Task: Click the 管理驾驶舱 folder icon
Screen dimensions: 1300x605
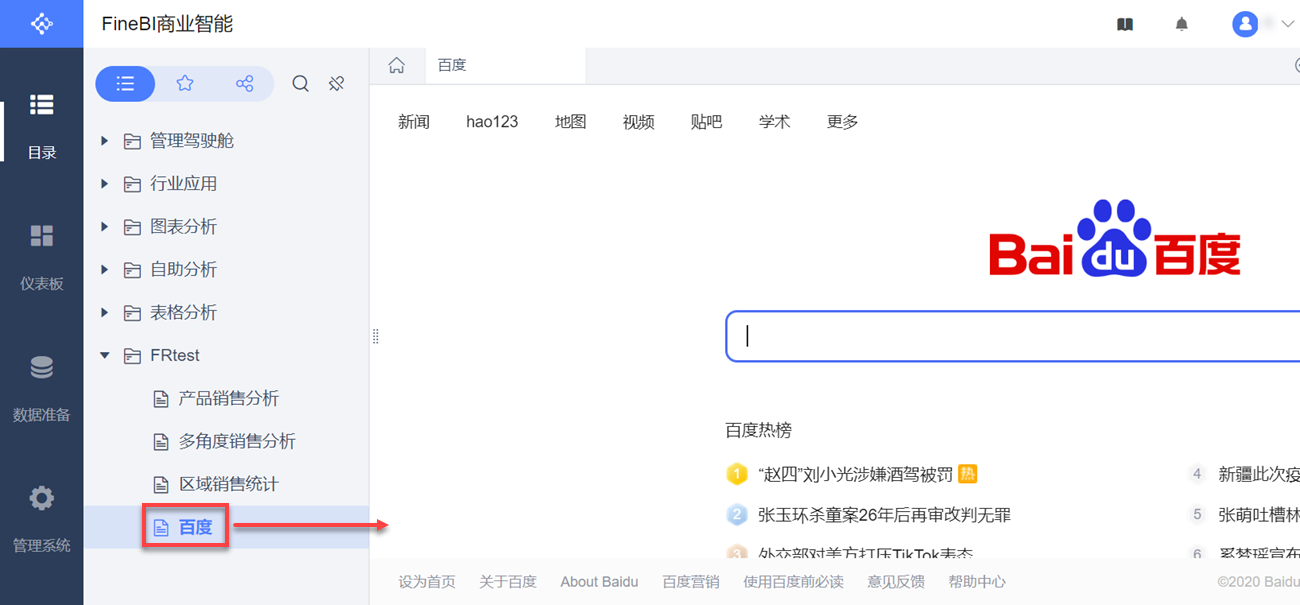Action: (x=132, y=141)
